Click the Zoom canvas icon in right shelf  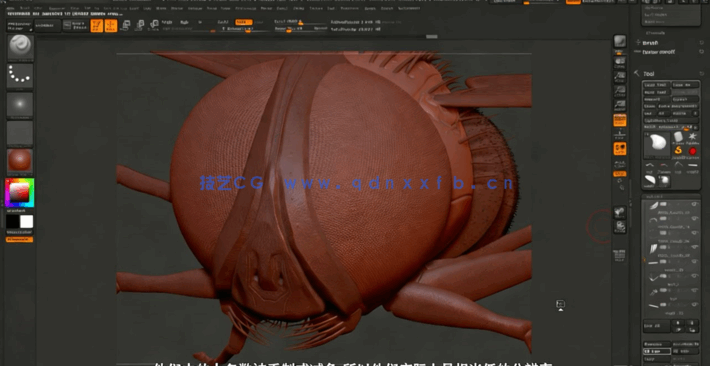point(619,77)
